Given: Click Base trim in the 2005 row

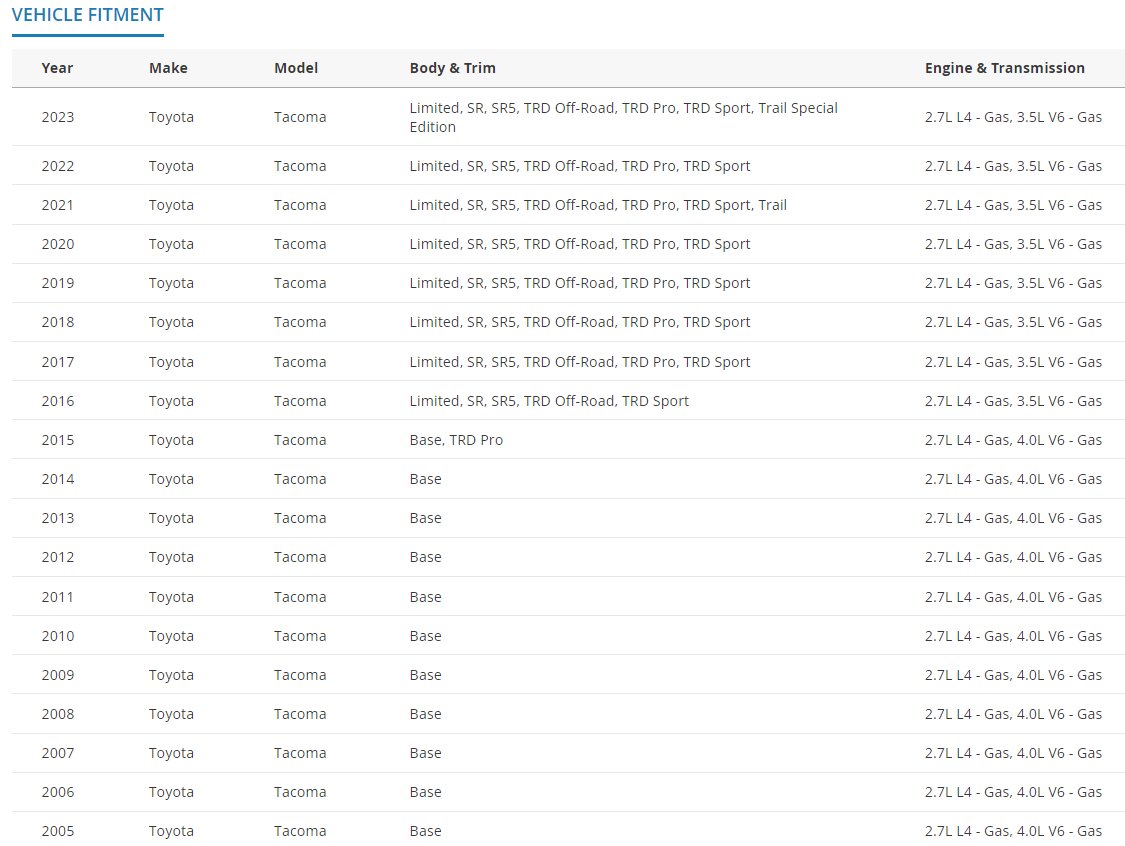Looking at the screenshot, I should tap(425, 831).
